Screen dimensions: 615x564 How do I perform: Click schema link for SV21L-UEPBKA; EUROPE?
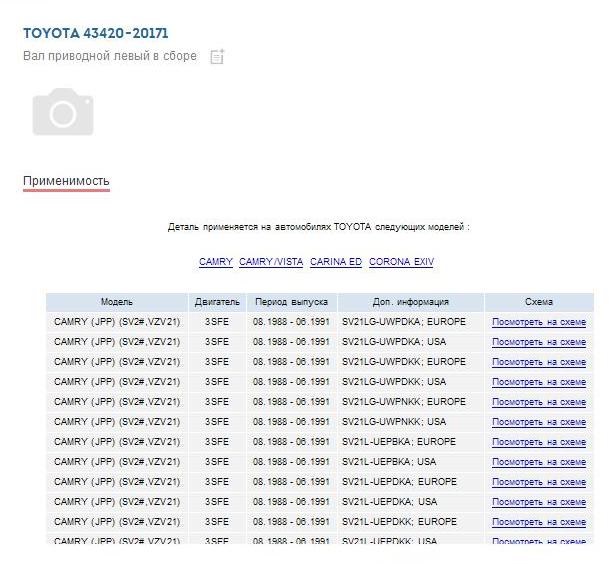coord(538,442)
